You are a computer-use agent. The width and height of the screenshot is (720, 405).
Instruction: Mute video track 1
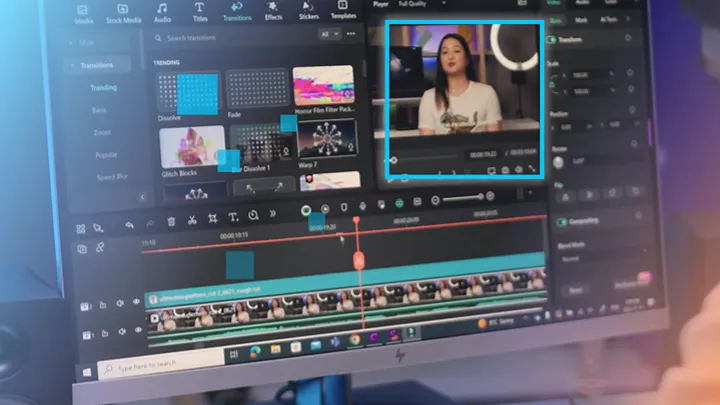click(x=122, y=332)
